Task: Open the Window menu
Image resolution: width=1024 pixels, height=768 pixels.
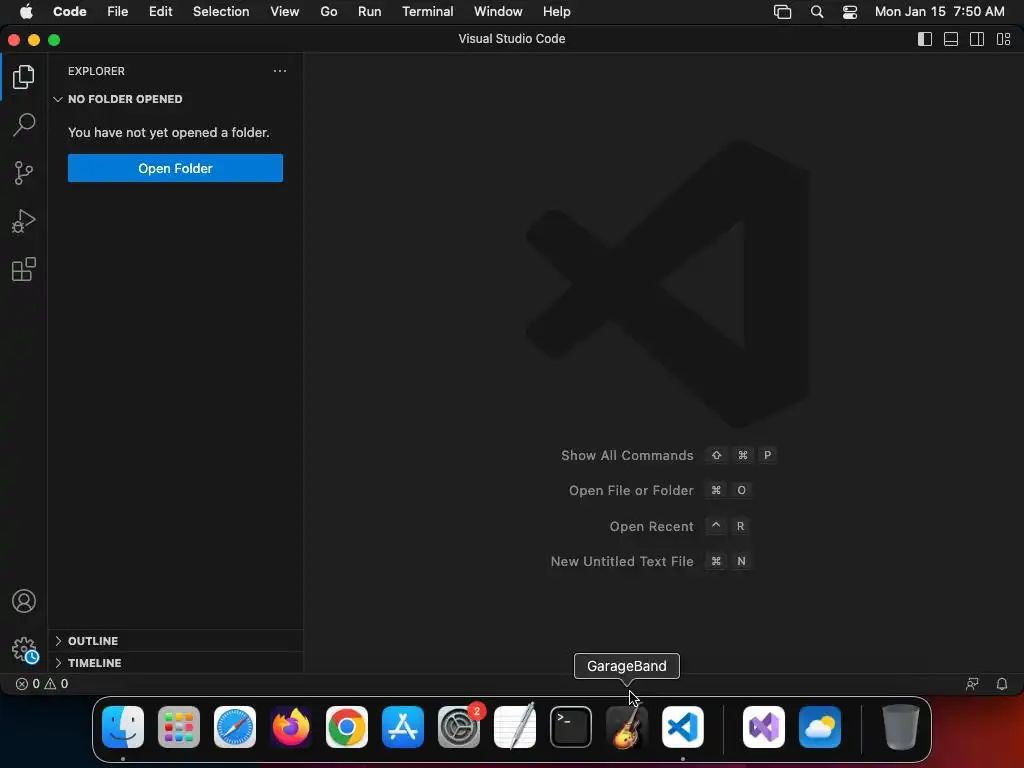Action: pyautogui.click(x=498, y=12)
